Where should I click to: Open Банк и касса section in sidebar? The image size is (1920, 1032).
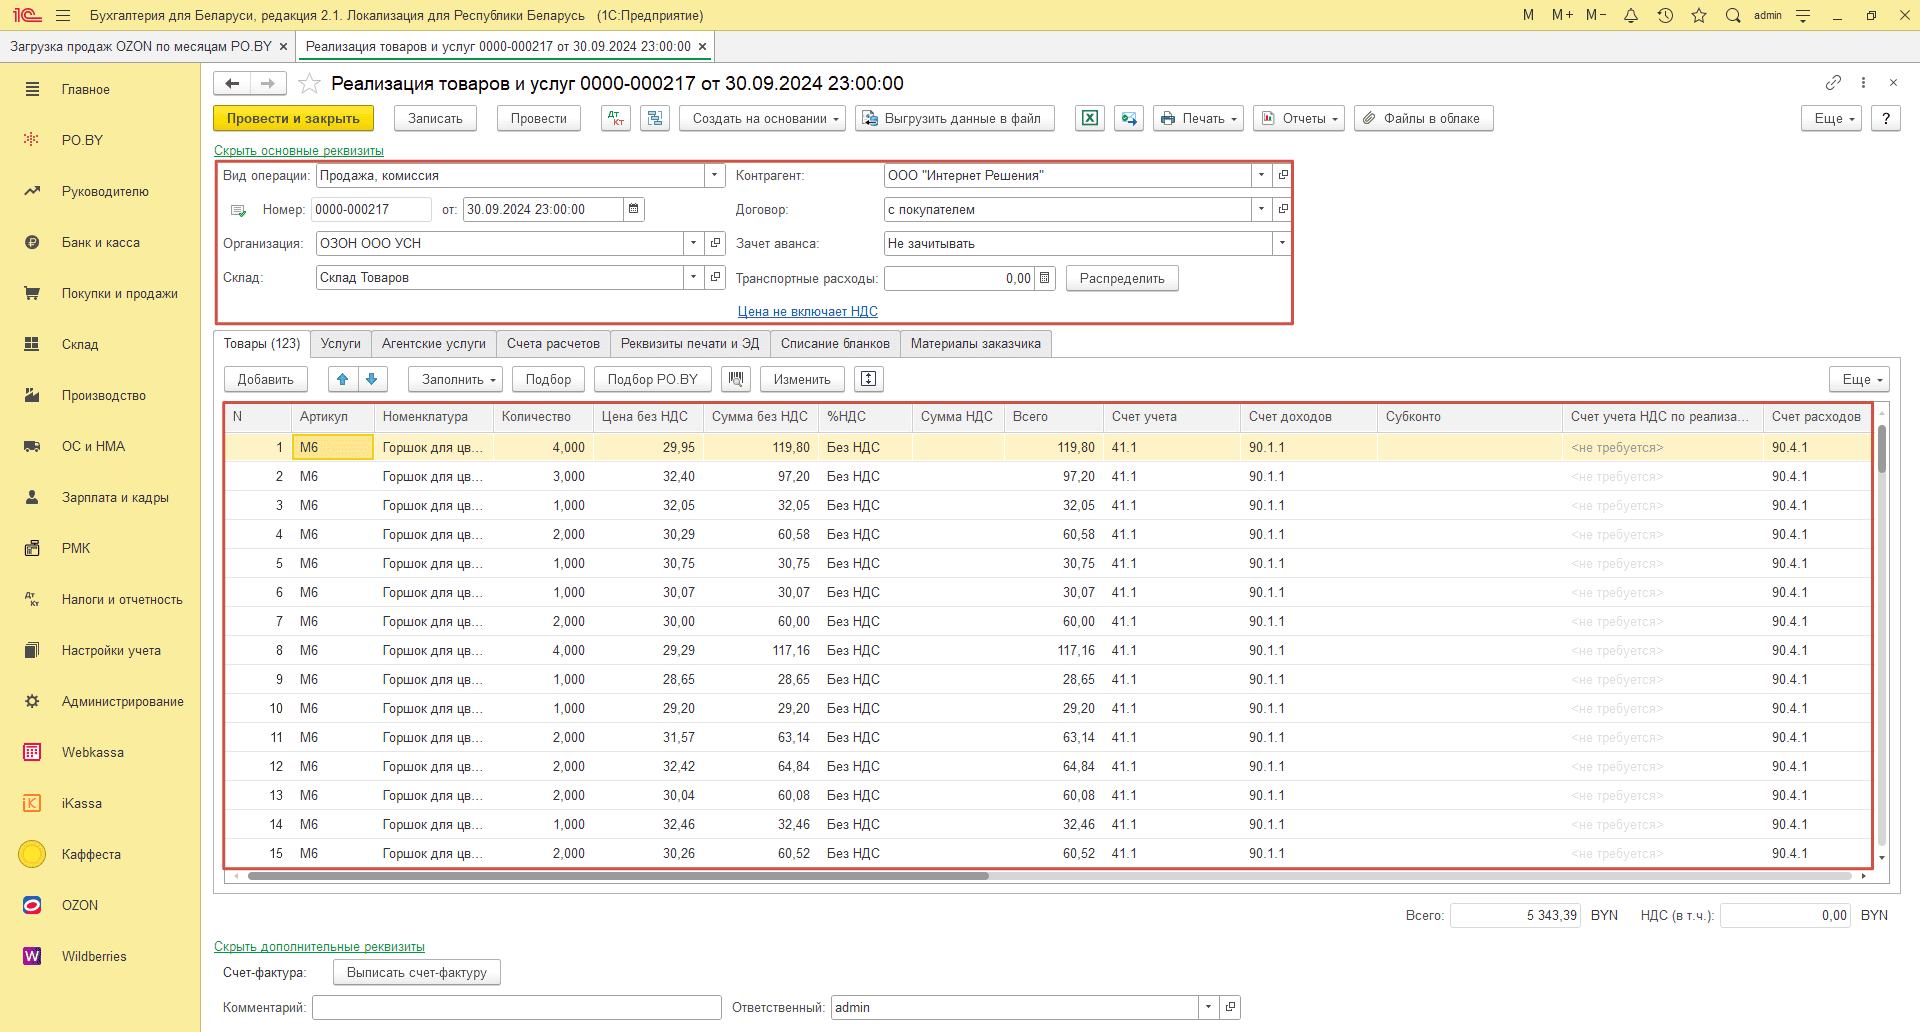(x=100, y=242)
